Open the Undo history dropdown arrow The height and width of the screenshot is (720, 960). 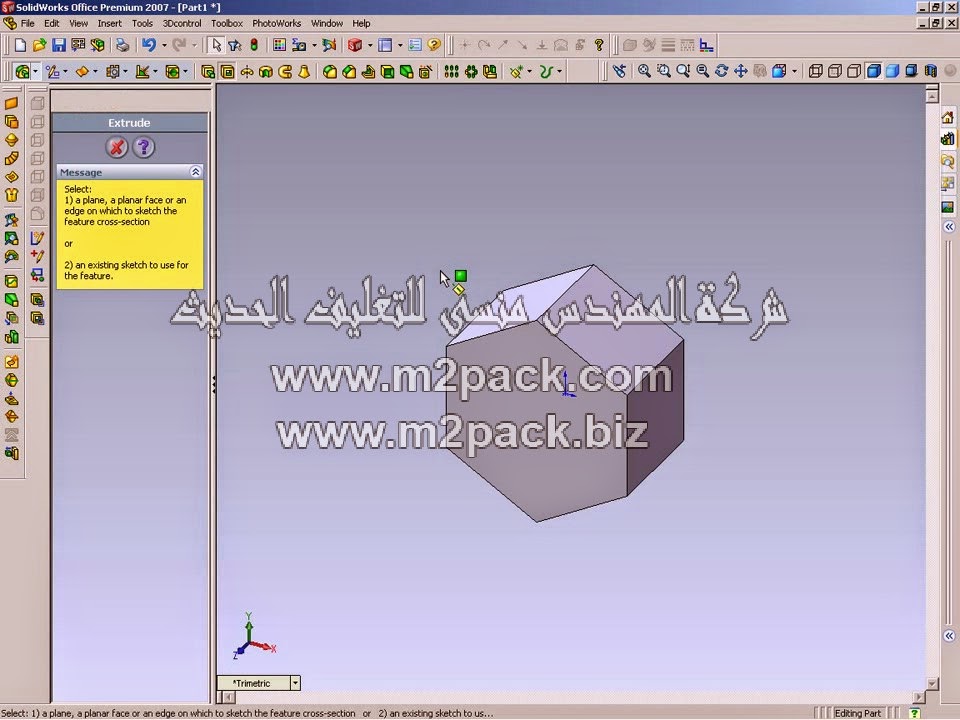(x=164, y=46)
